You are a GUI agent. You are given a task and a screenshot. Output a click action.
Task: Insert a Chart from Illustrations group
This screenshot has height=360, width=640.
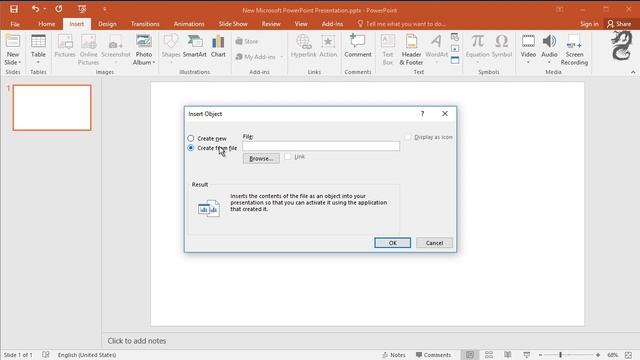218,41
